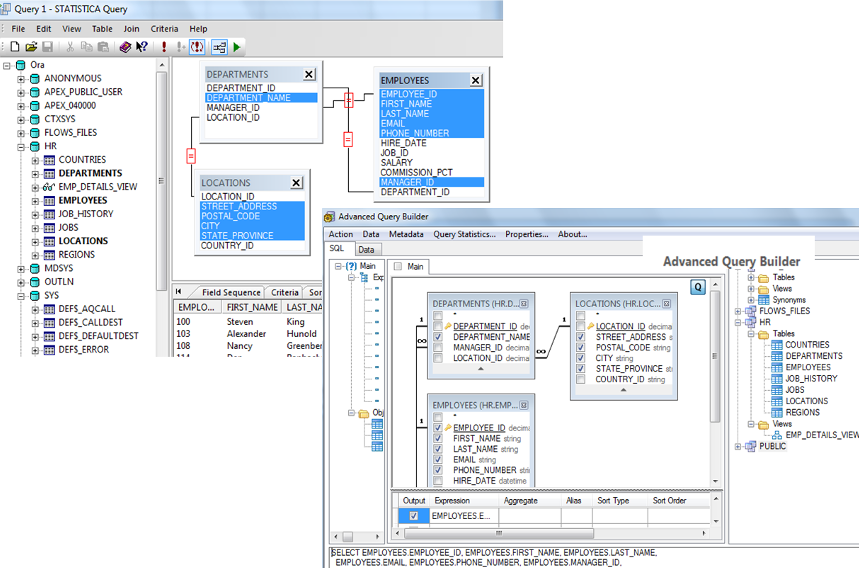Check DEPARTMENT_ID in Advanced Query Builder DEPARTMENTS box
The width and height of the screenshot is (860, 568).
[x=438, y=326]
